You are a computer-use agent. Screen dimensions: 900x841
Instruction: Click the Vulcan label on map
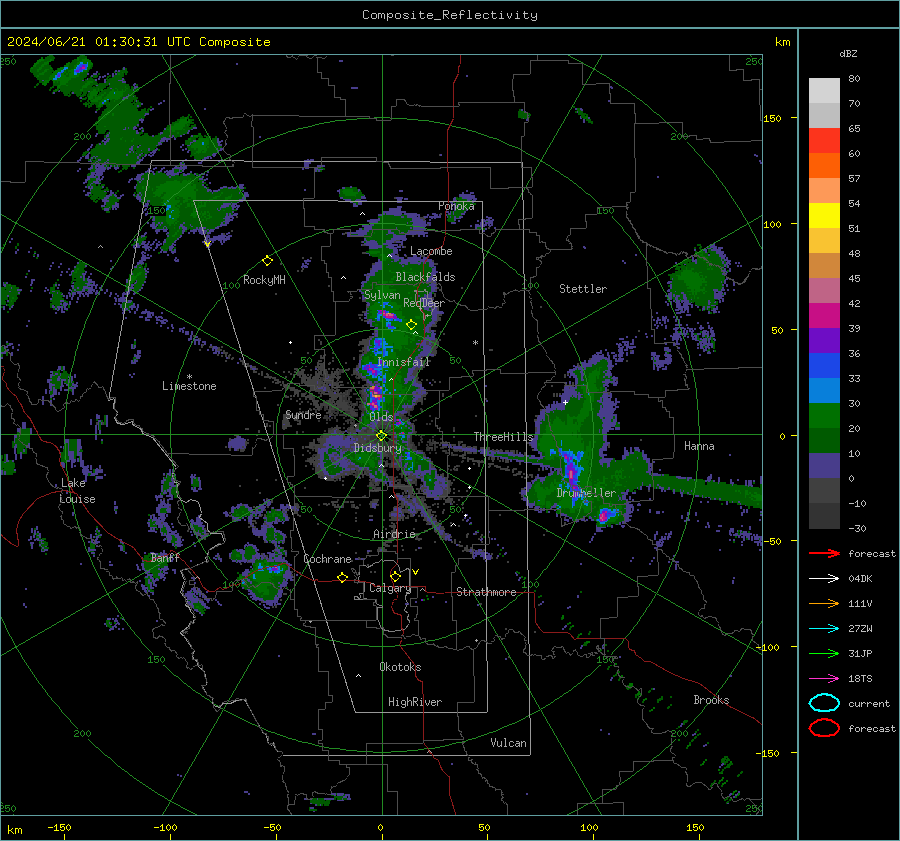(508, 743)
